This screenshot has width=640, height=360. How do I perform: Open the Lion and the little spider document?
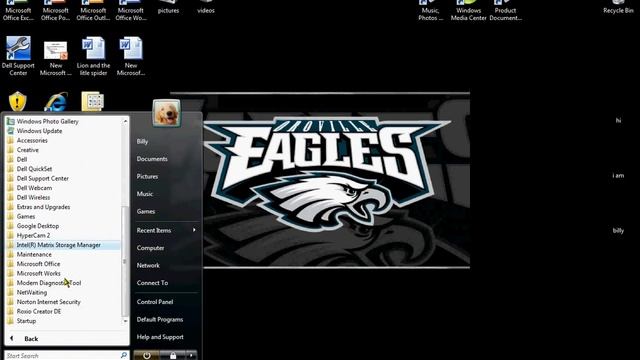93,56
